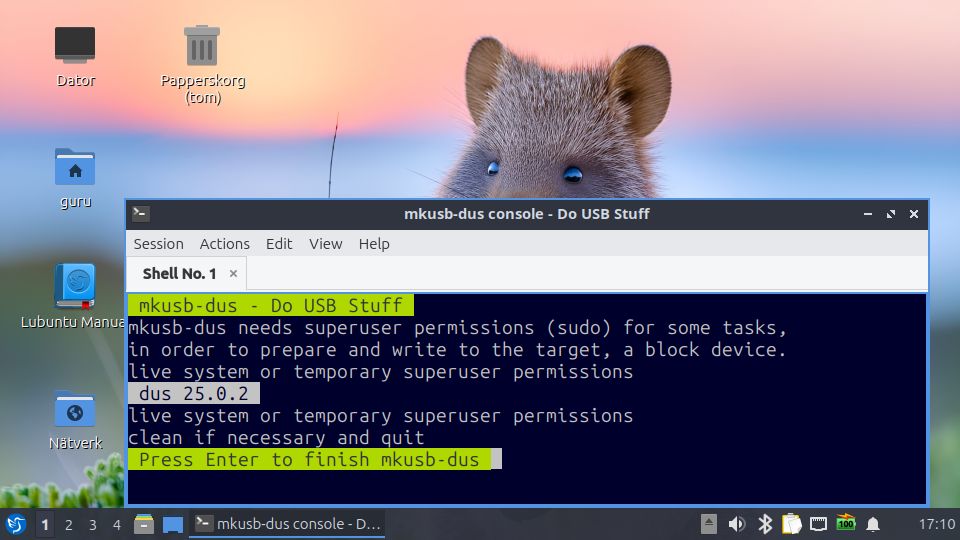Open the Lubuntu Manual desktop icon
The width and height of the screenshot is (960, 540).
click(x=75, y=287)
